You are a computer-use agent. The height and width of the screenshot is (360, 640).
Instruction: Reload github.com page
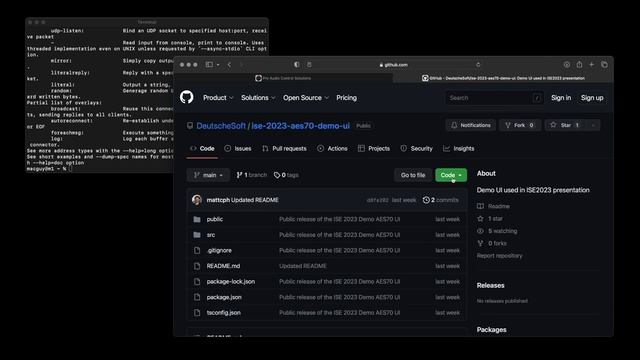point(478,64)
